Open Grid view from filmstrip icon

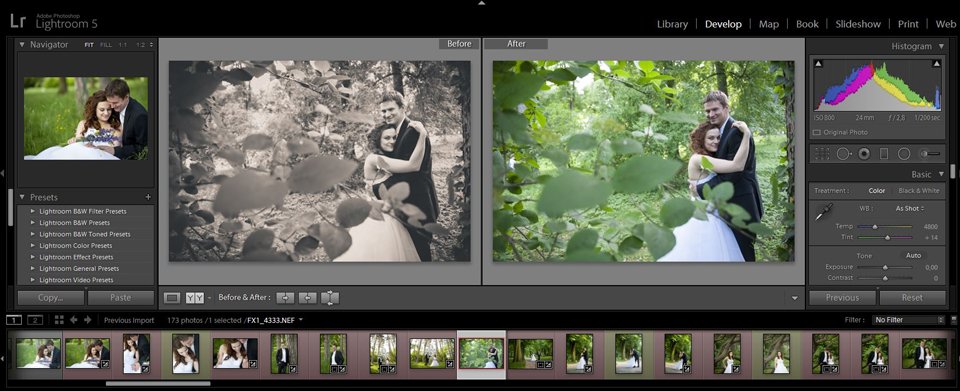[x=59, y=319]
